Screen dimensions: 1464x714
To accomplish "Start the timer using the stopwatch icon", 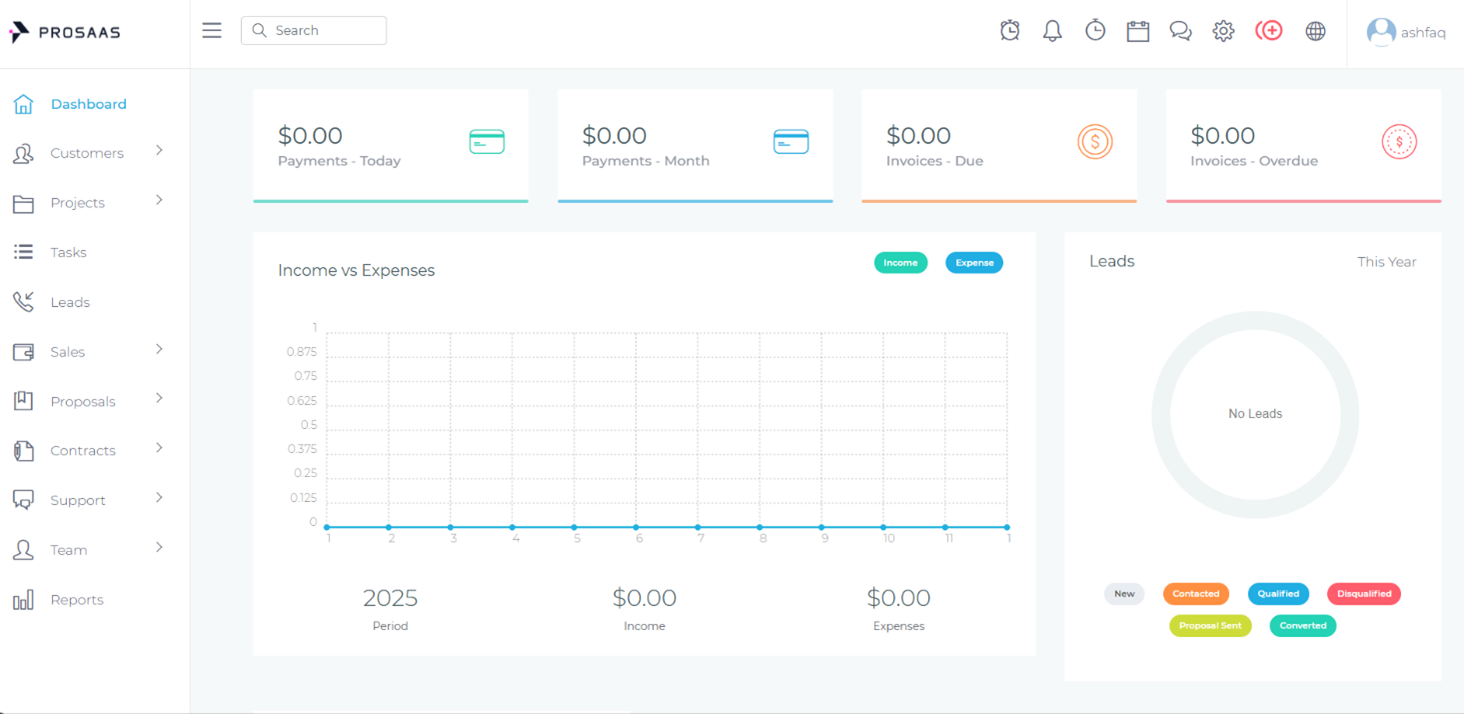I will pyautogui.click(x=1095, y=30).
